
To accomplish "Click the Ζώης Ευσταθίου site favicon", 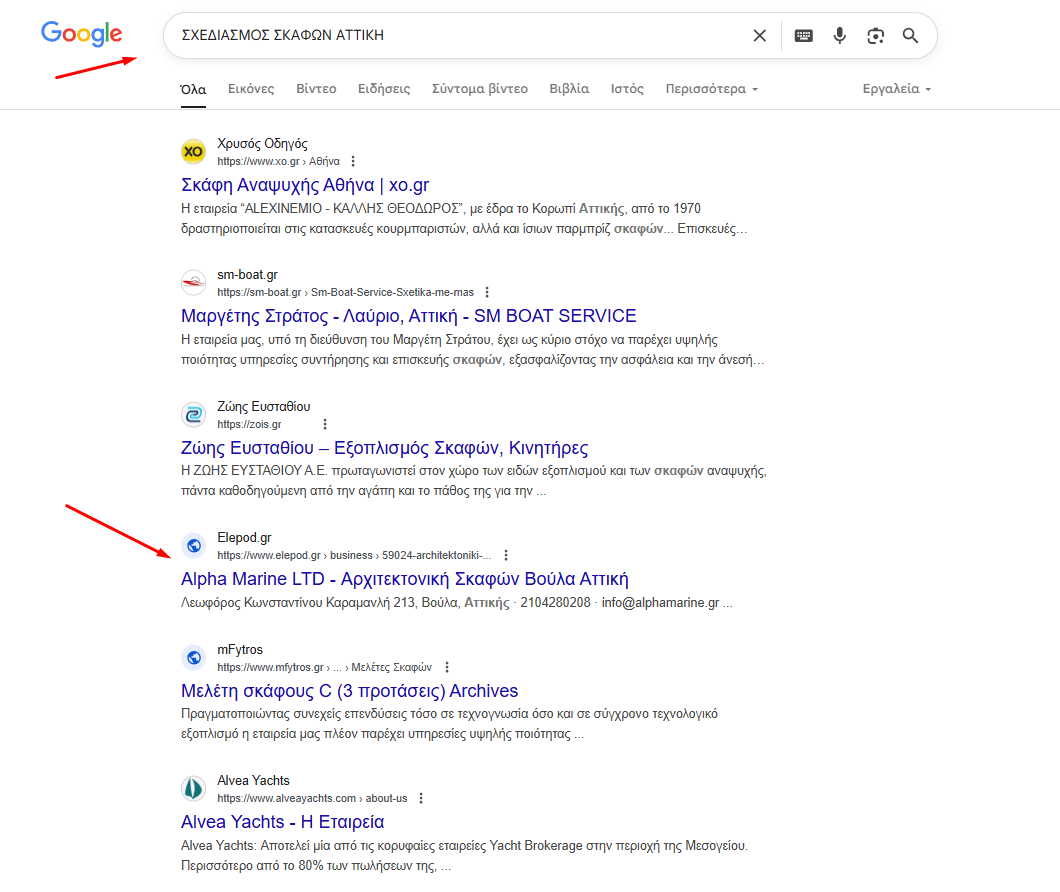I will (x=193, y=414).
